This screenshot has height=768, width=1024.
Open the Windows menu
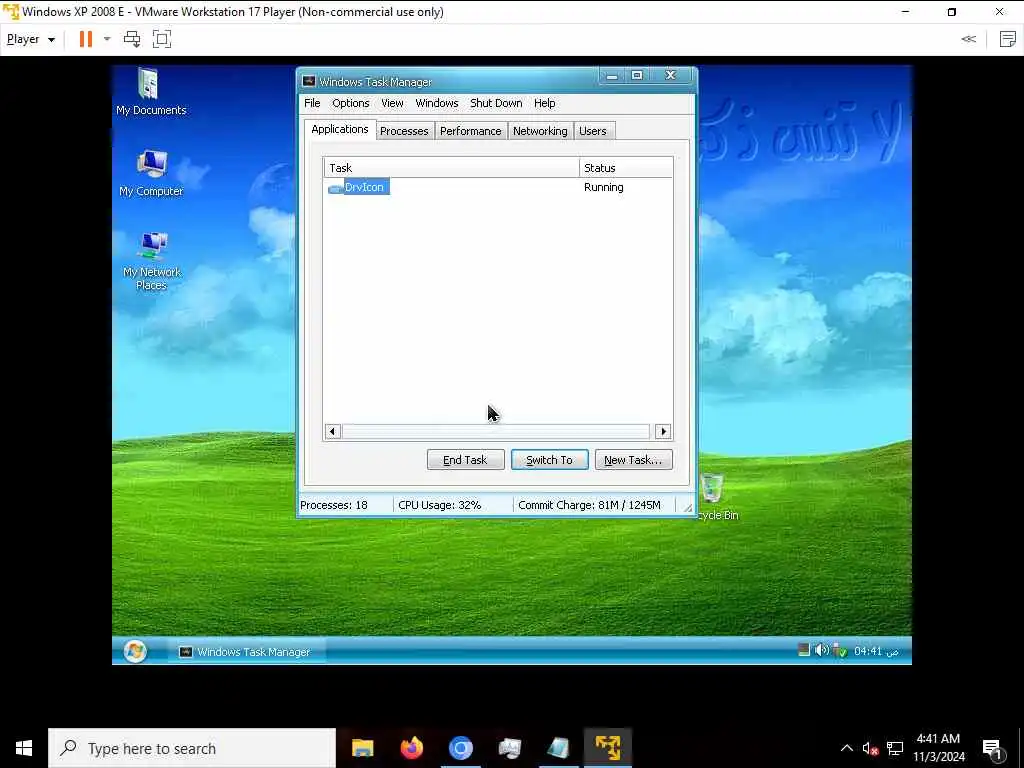tap(437, 103)
